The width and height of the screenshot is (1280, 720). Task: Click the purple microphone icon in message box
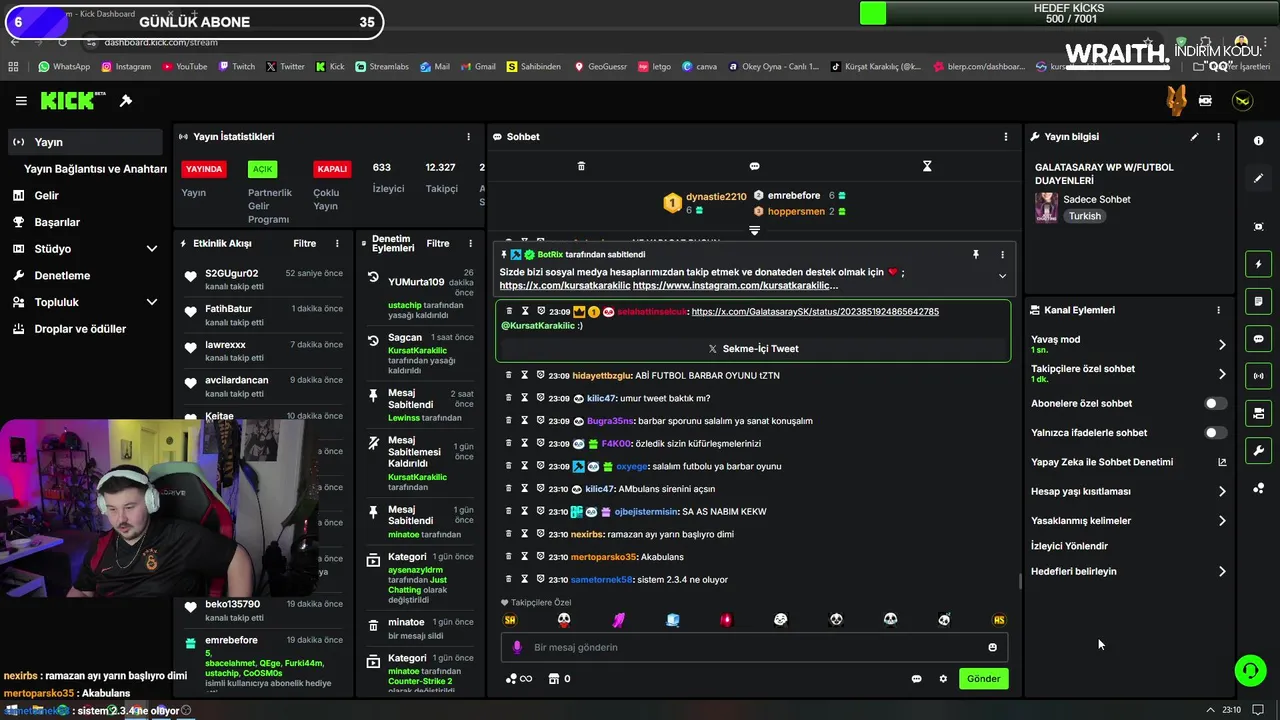click(x=517, y=647)
